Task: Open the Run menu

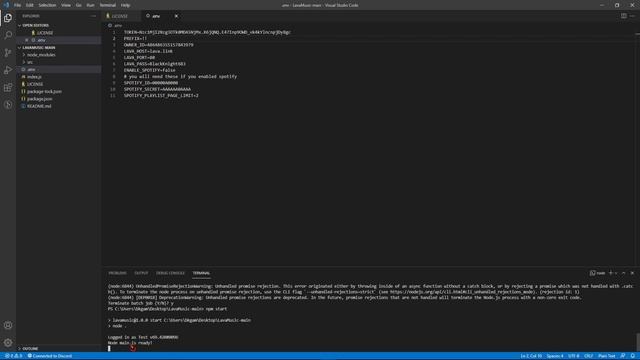Action: (x=90, y=5)
